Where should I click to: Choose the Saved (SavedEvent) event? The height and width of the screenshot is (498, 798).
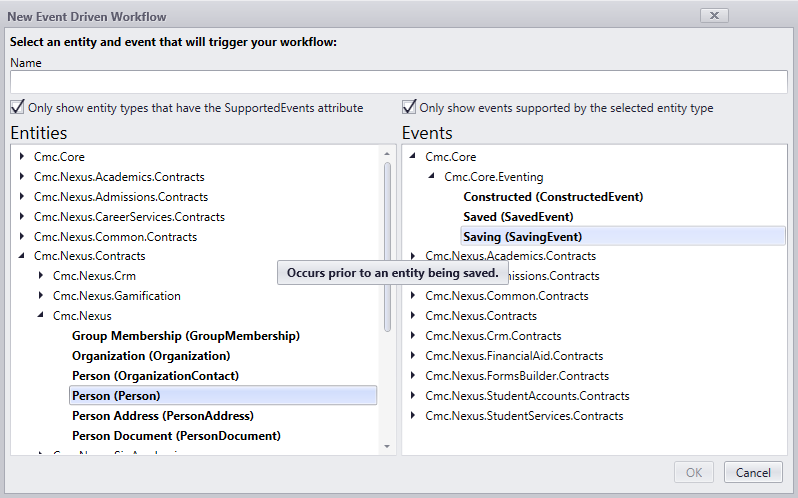click(518, 217)
